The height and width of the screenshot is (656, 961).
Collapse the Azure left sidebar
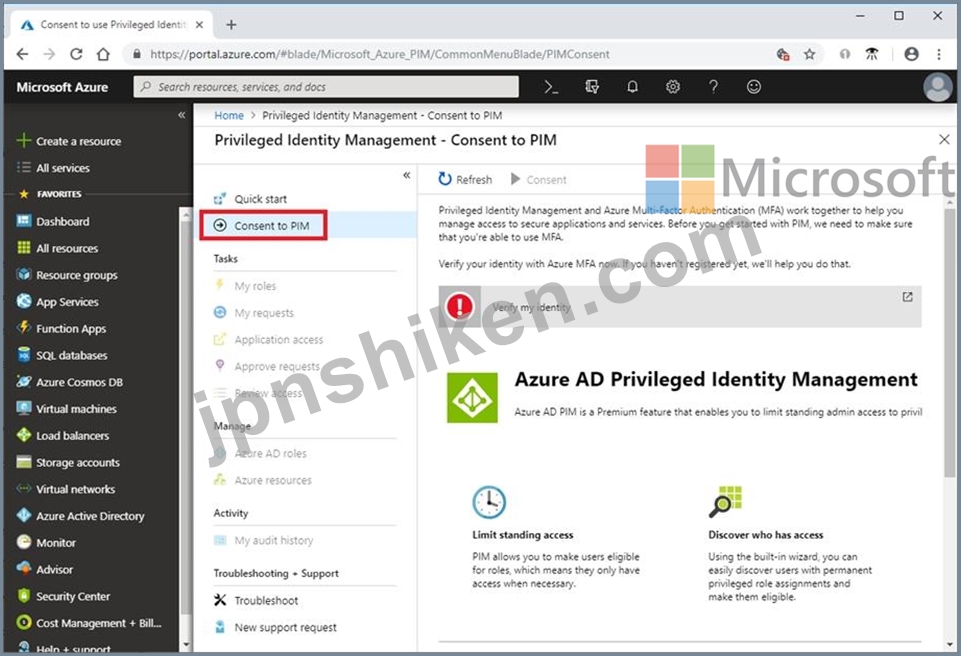coord(181,115)
